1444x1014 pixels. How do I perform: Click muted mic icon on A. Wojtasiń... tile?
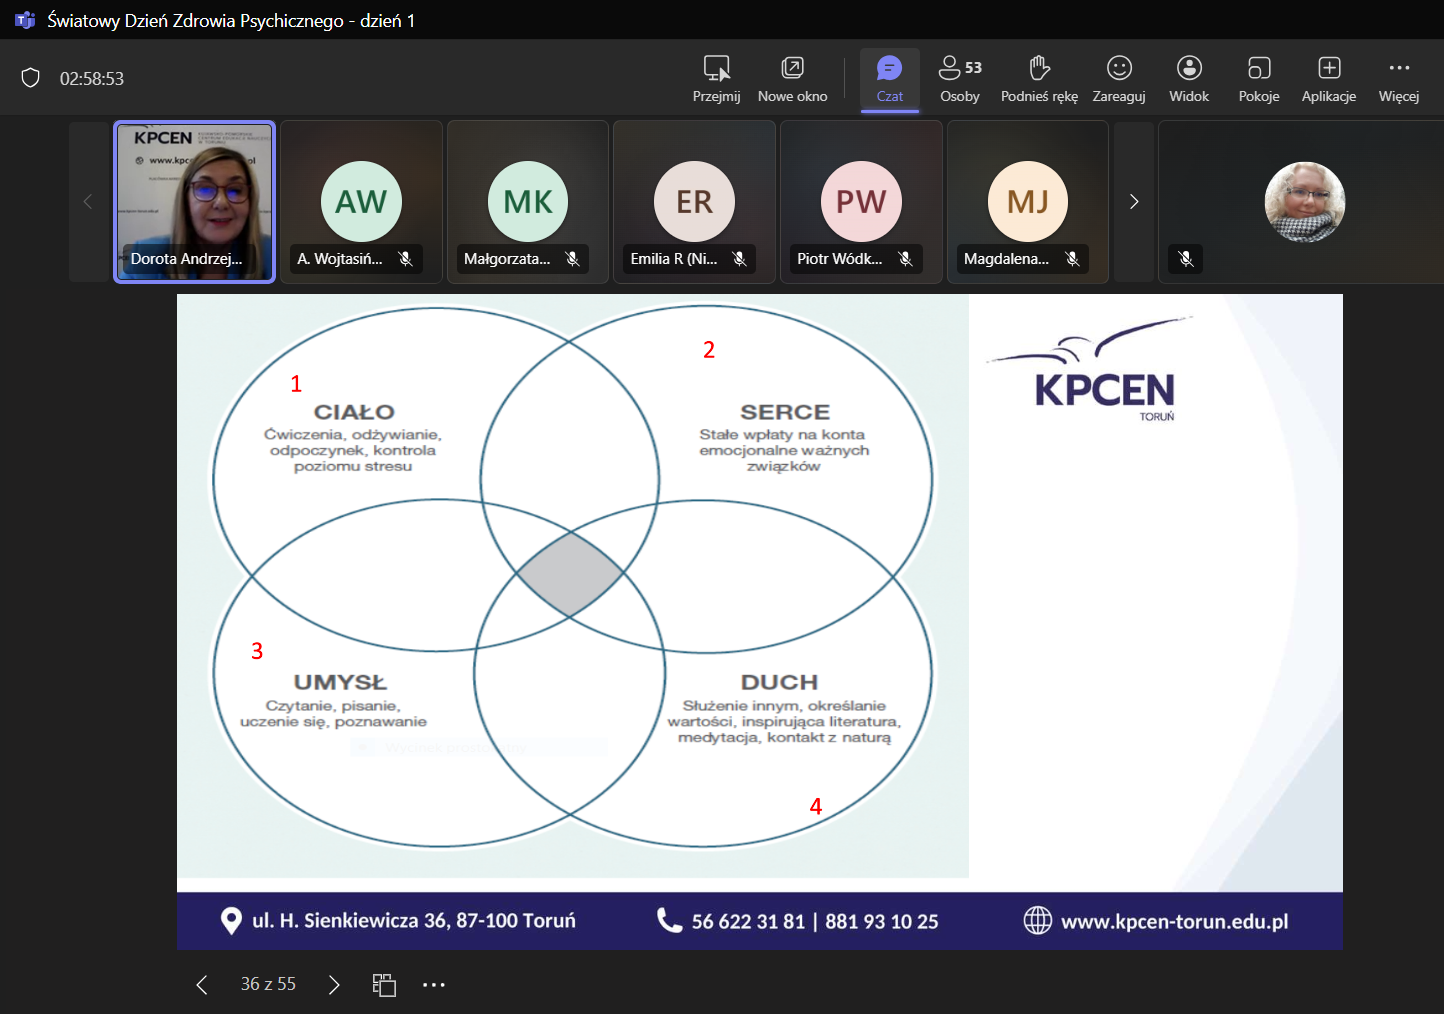[x=406, y=259]
